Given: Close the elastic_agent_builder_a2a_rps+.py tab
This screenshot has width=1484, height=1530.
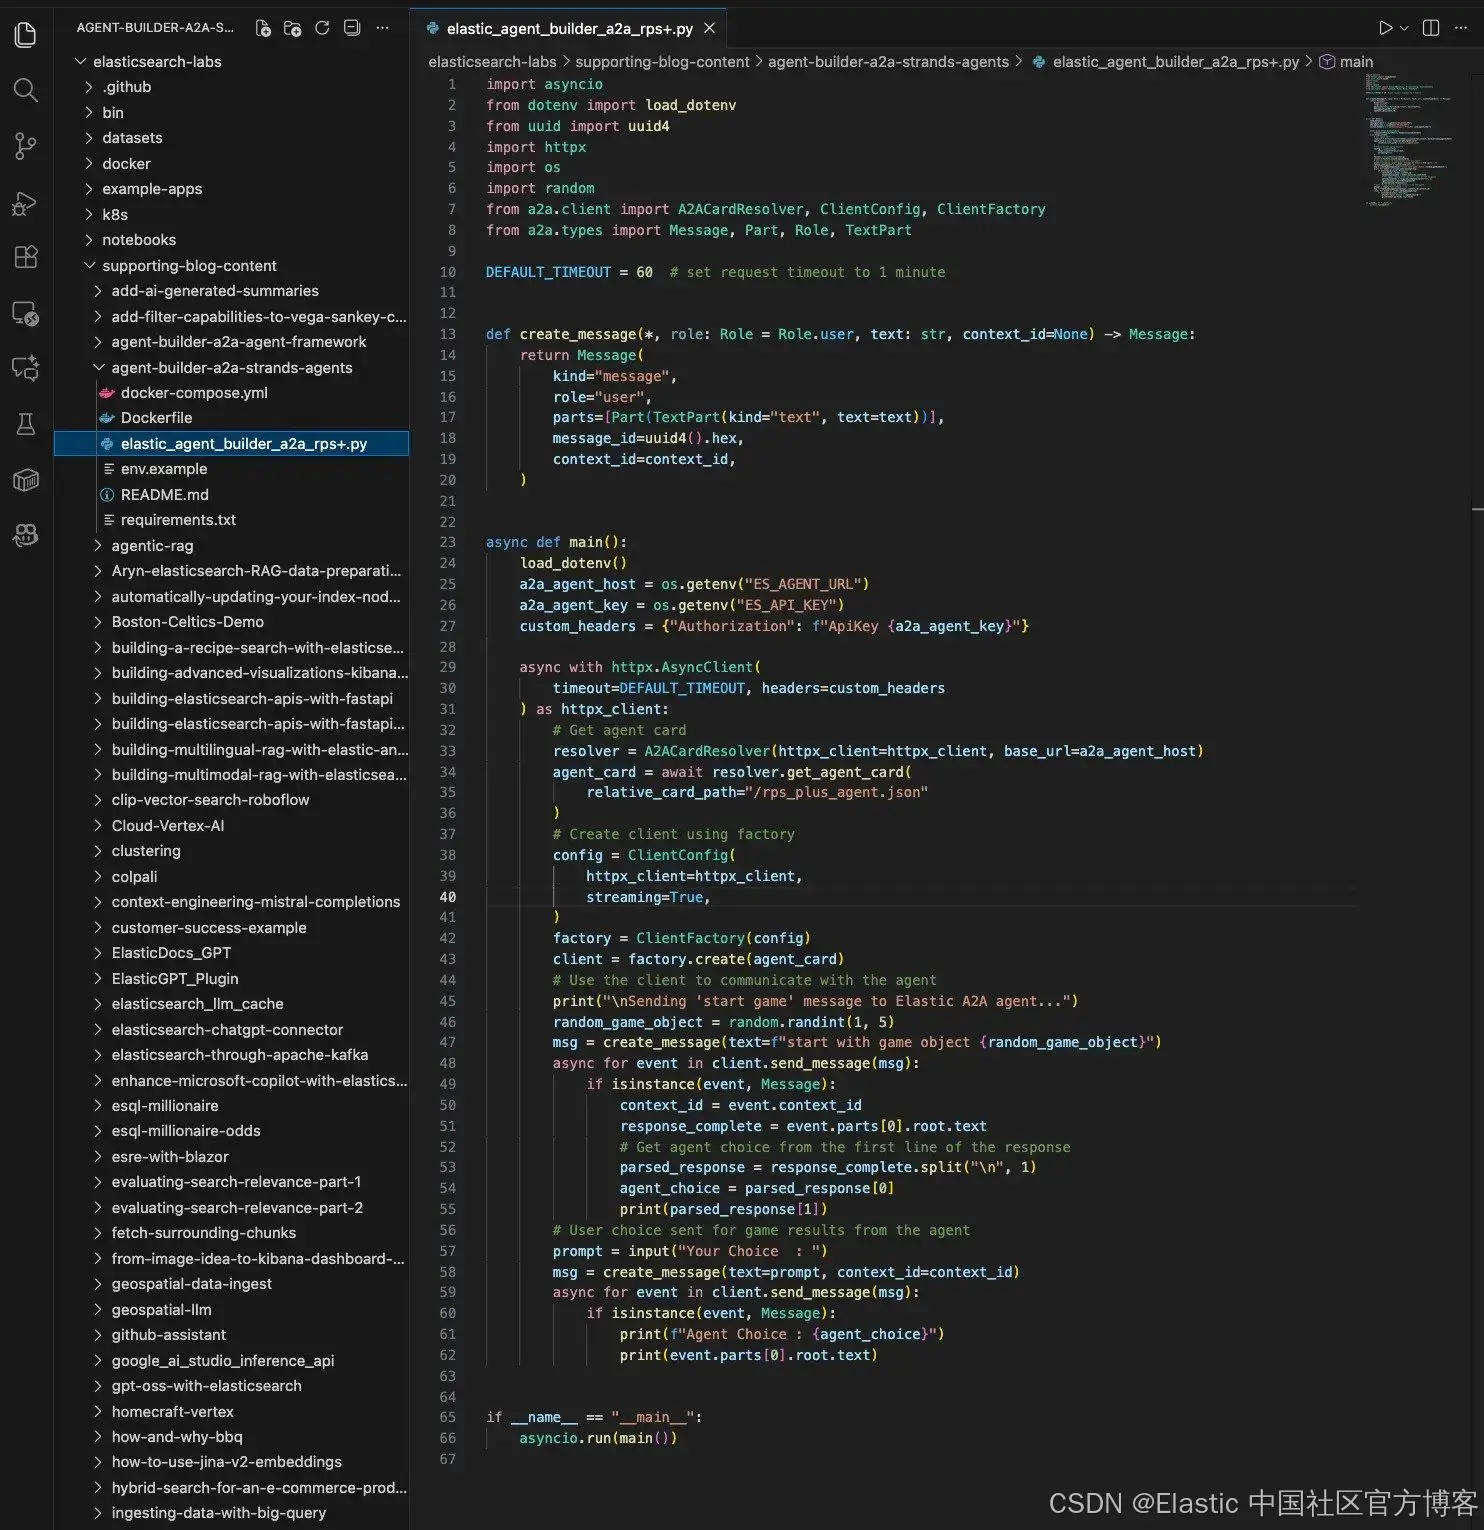Looking at the screenshot, I should coord(709,28).
